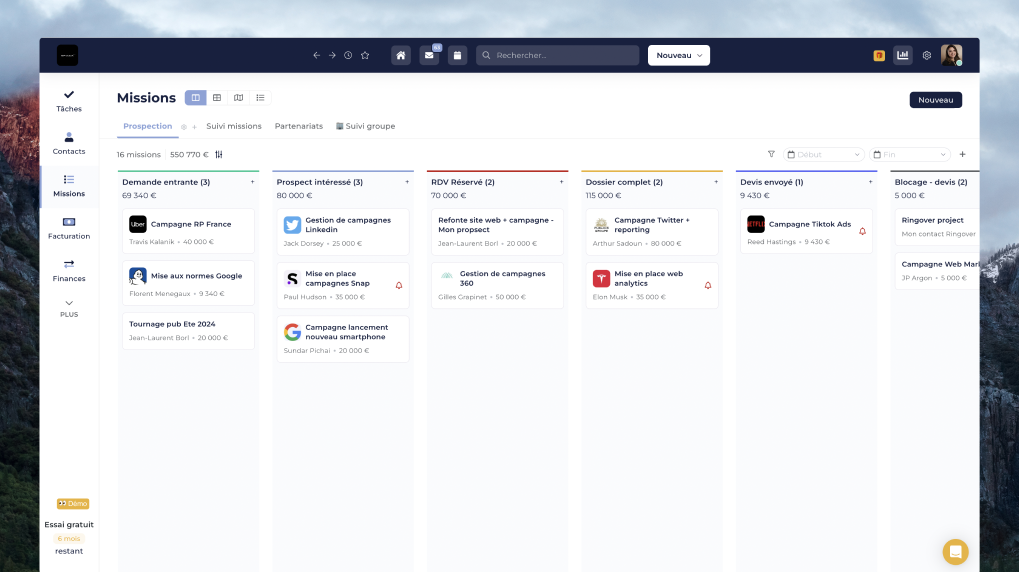This screenshot has width=1019, height=573.
Task: Click the black logo at top left
Action: pyautogui.click(x=68, y=55)
